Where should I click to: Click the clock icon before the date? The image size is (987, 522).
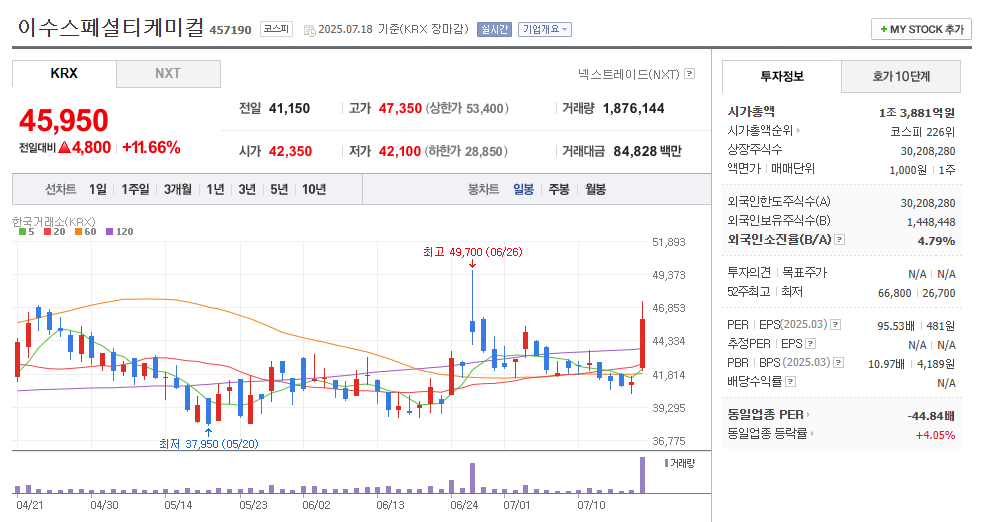point(309,30)
